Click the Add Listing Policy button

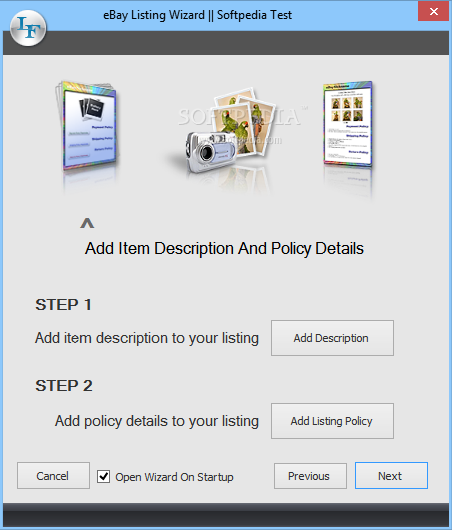click(332, 421)
